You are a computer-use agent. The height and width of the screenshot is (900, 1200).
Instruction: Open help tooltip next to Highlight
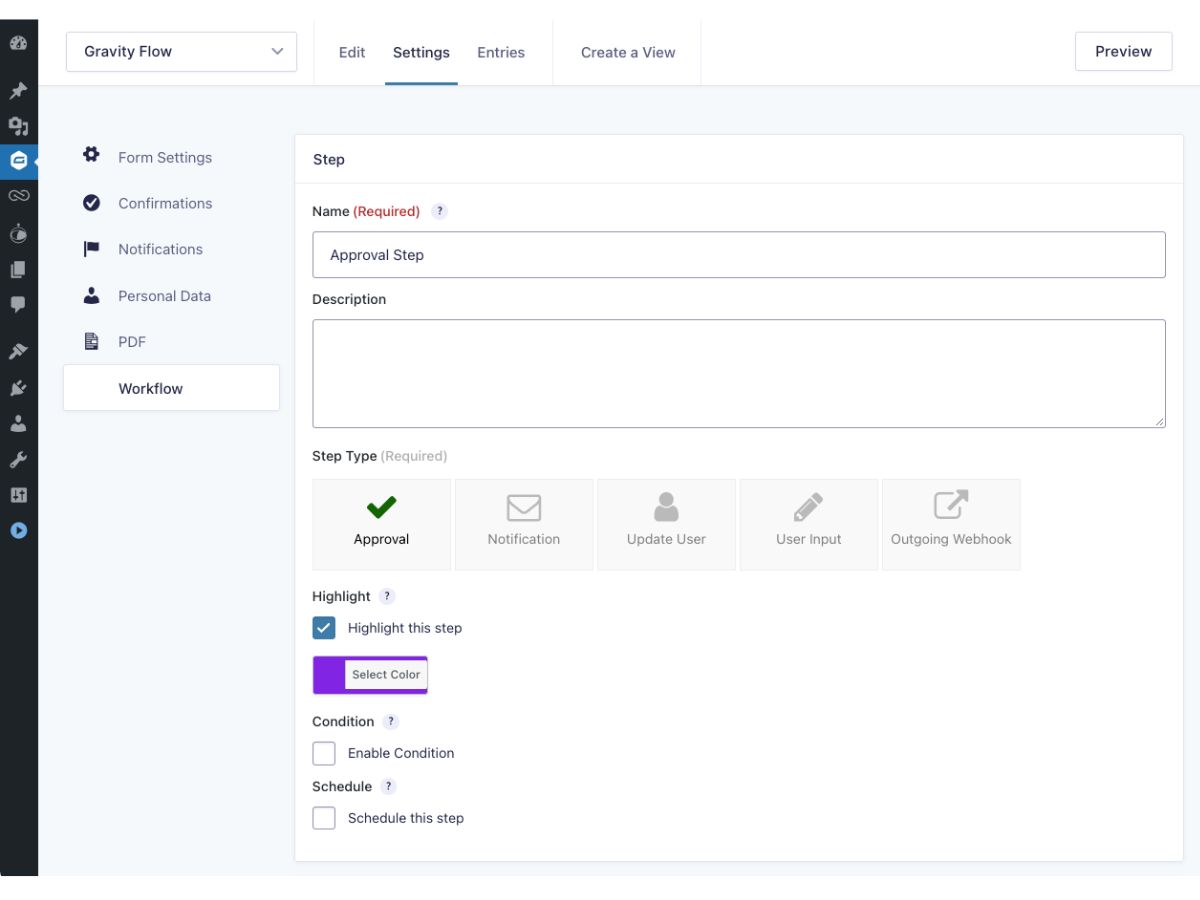pos(387,596)
